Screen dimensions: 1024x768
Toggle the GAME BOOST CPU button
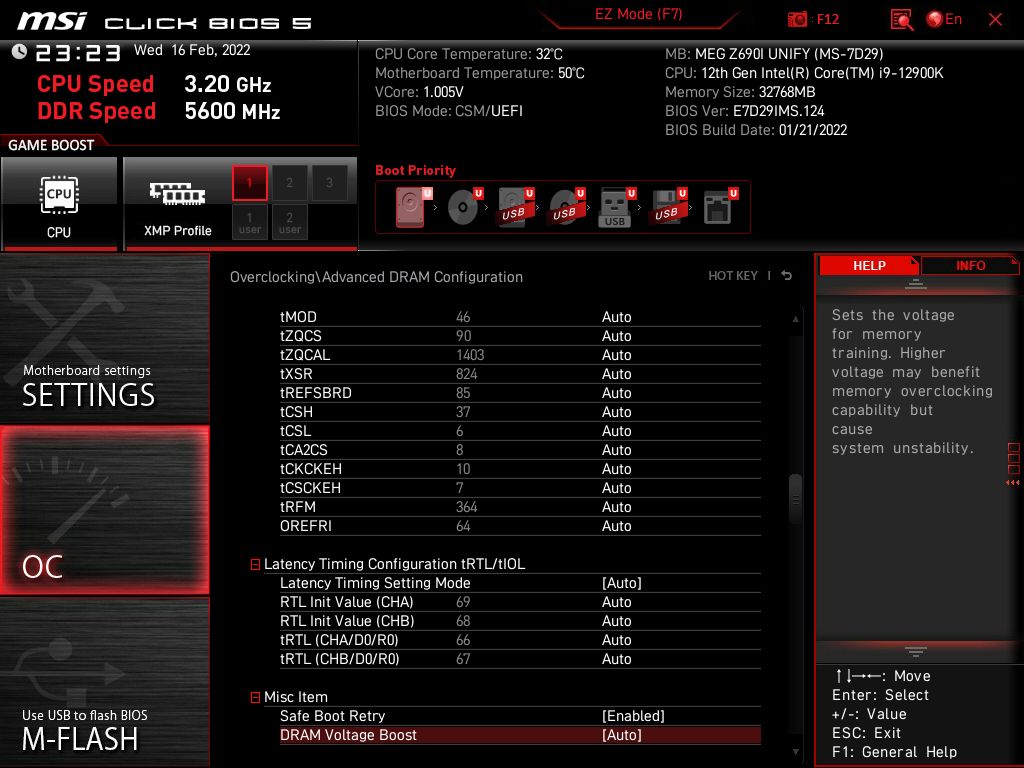[59, 204]
